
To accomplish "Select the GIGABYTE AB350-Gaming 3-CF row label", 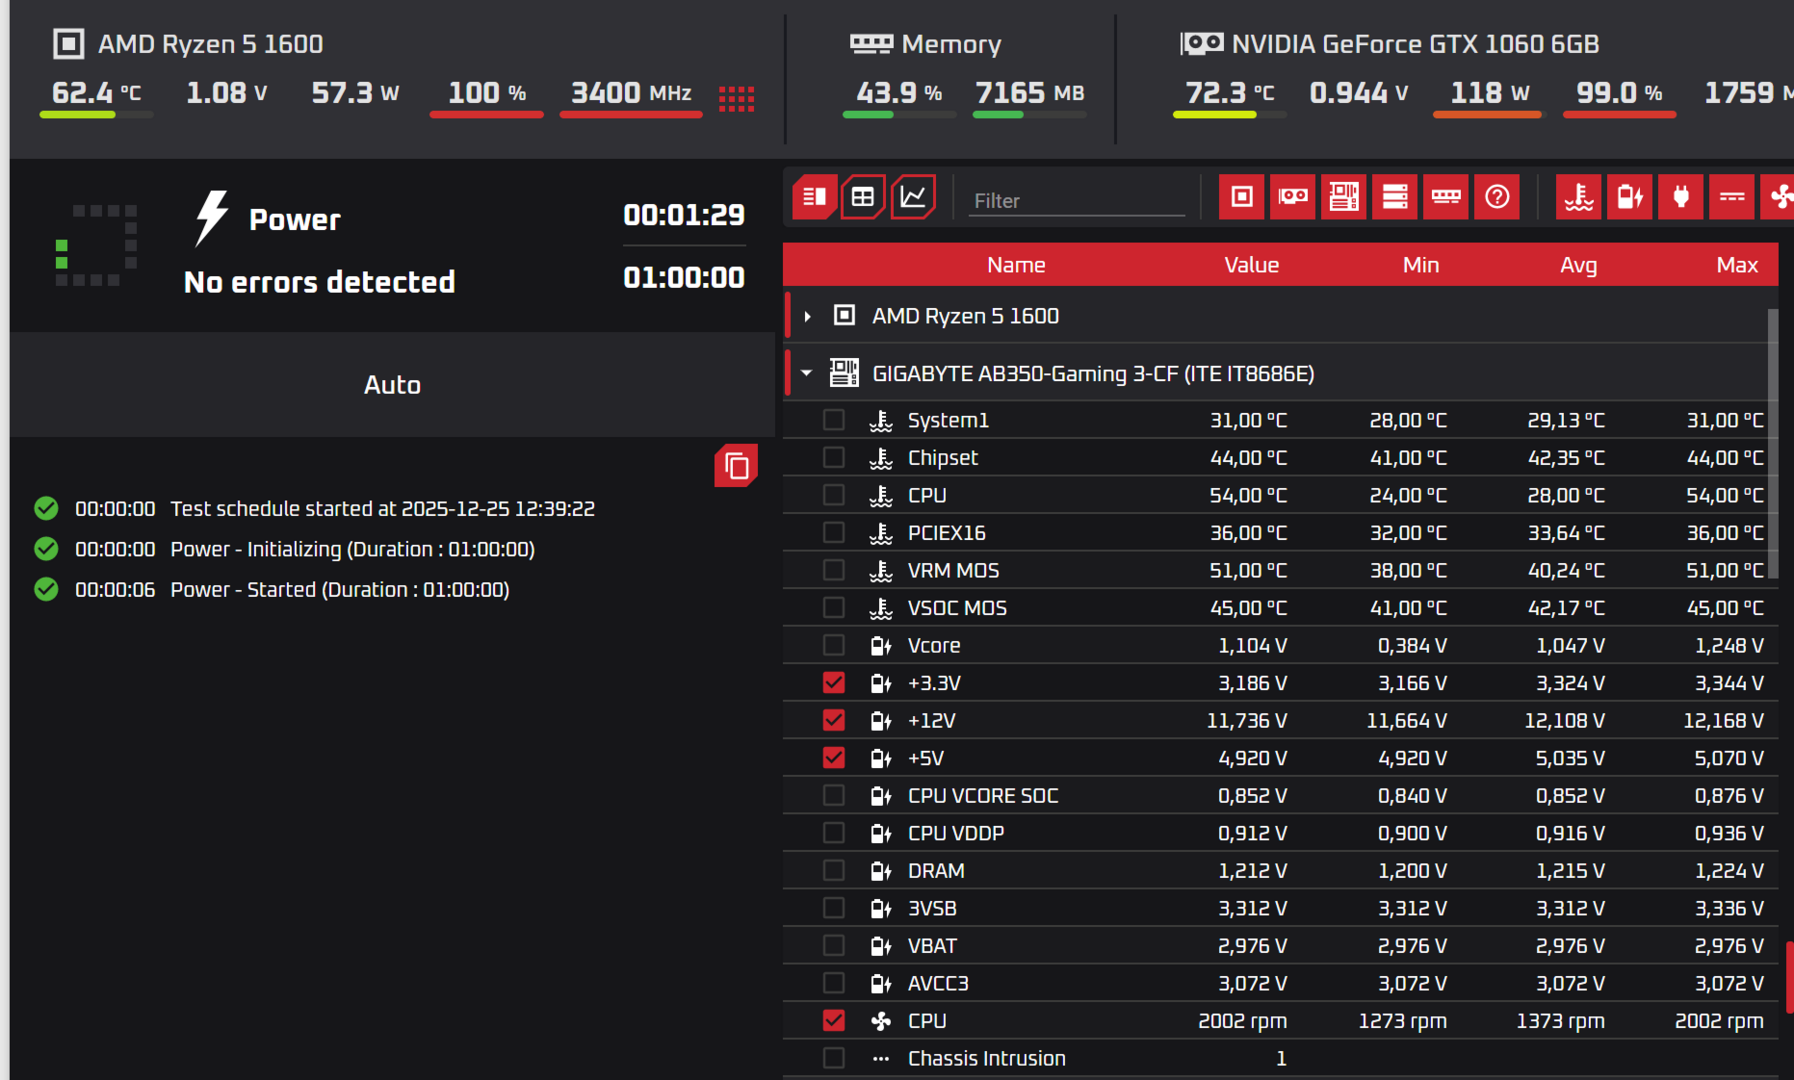I will coord(1093,373).
